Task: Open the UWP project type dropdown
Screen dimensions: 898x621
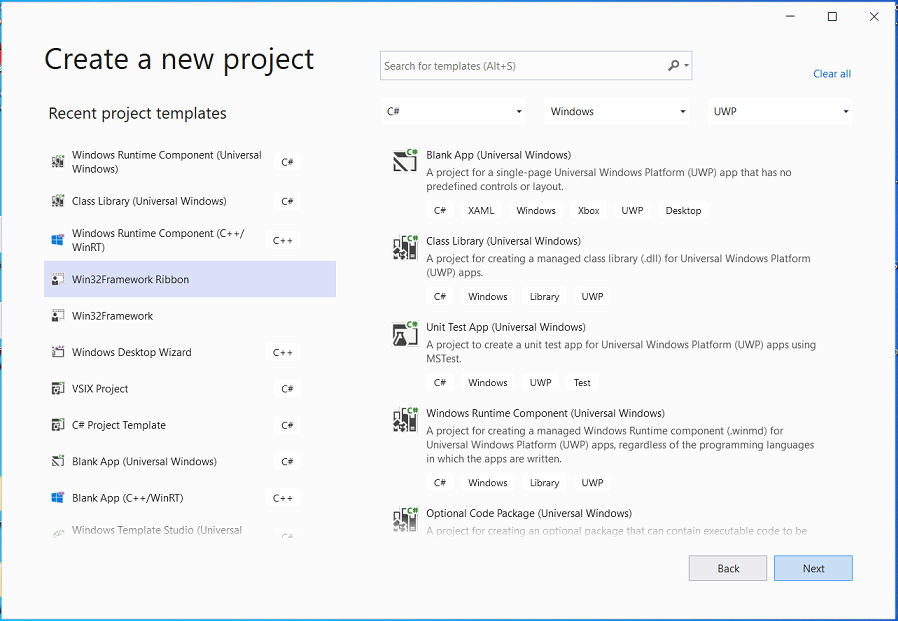Action: pos(780,111)
